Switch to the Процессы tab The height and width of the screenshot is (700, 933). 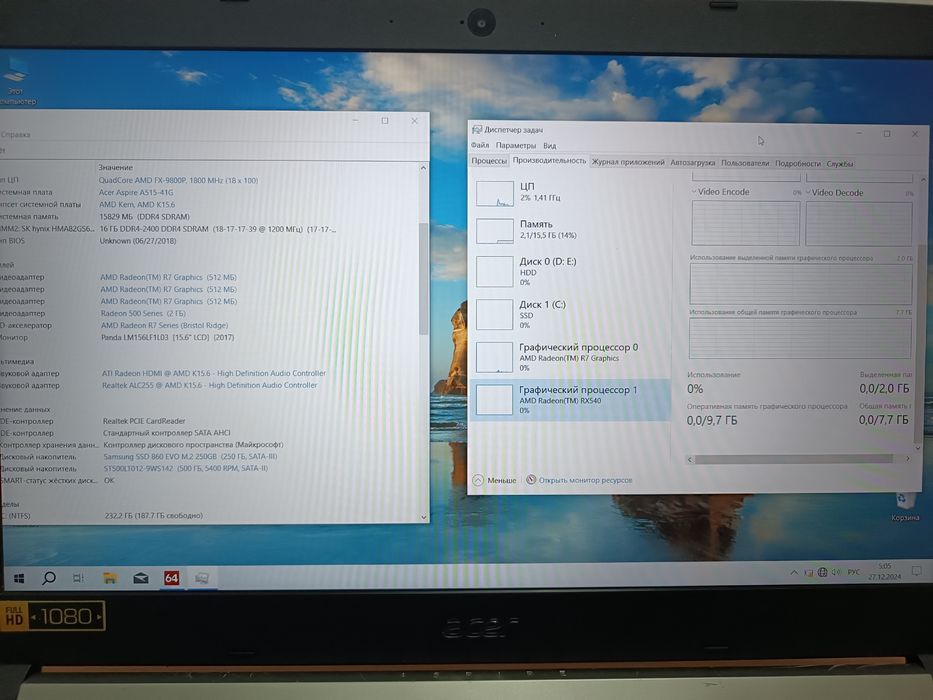click(x=489, y=161)
